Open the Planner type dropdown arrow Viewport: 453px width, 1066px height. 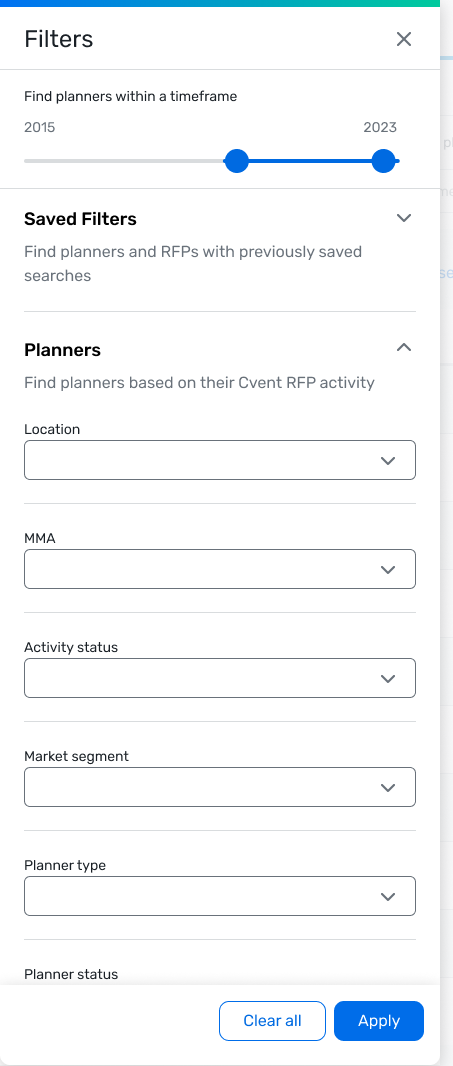pyautogui.click(x=388, y=896)
